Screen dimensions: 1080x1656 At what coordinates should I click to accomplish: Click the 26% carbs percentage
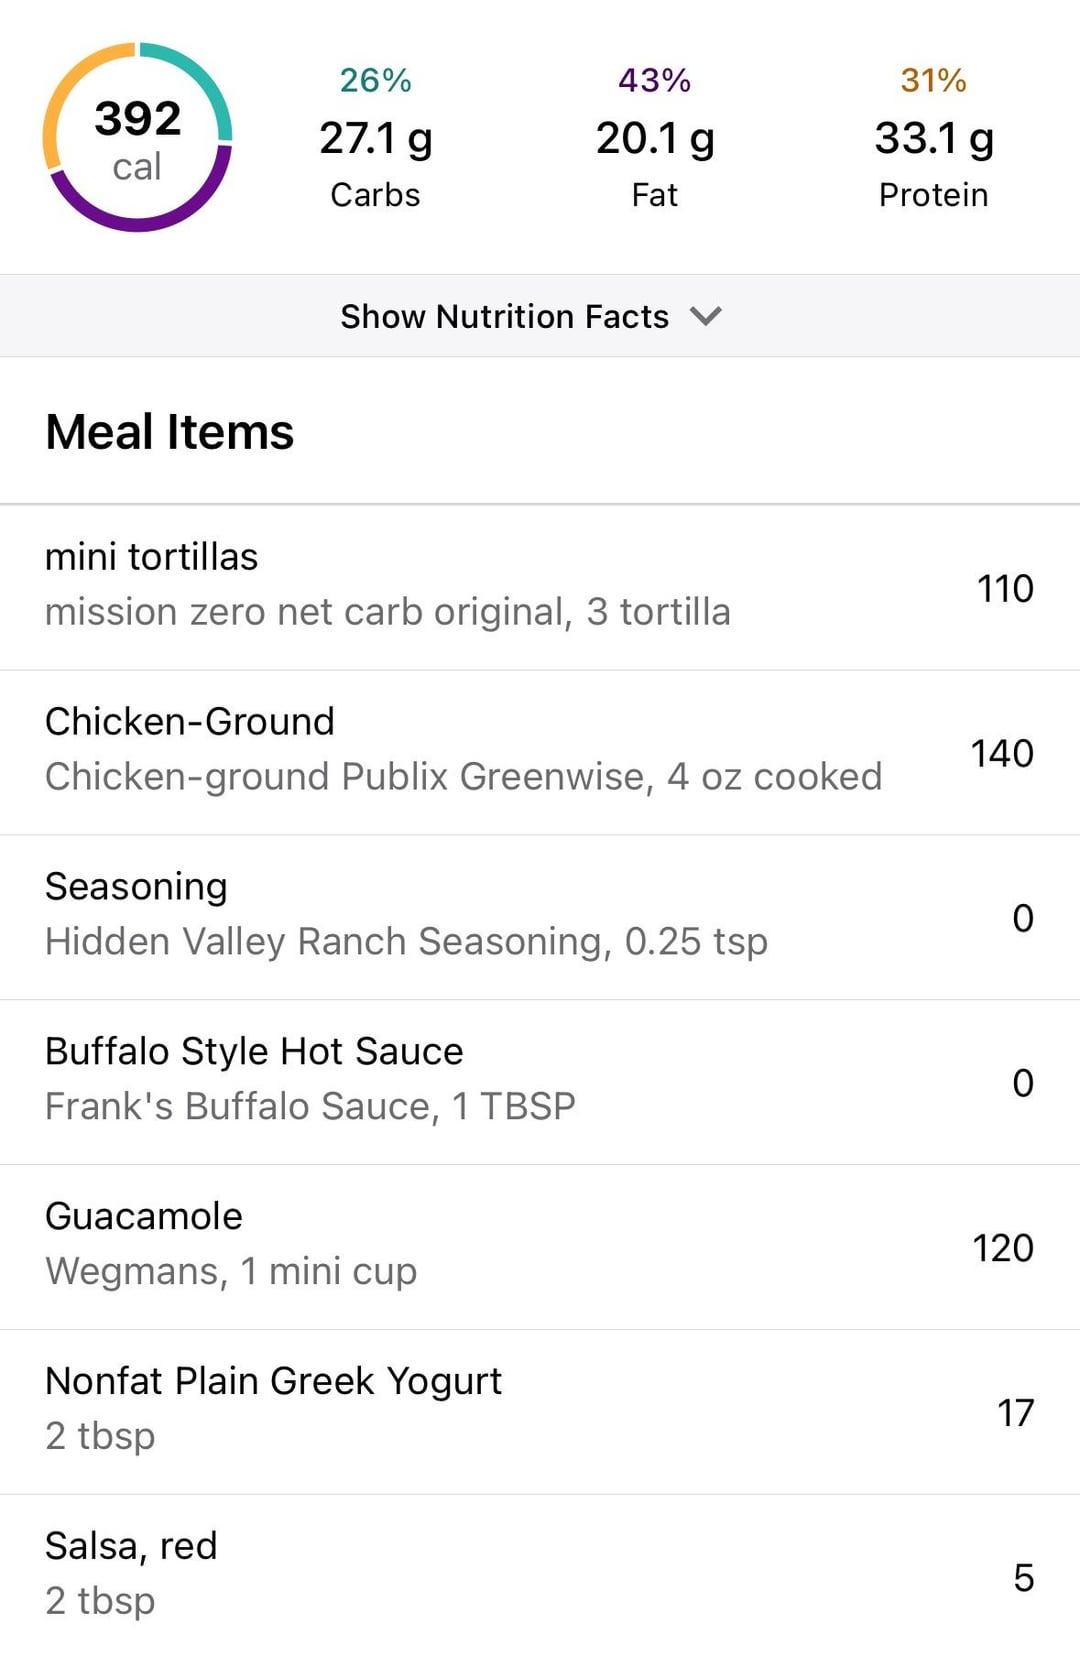375,80
